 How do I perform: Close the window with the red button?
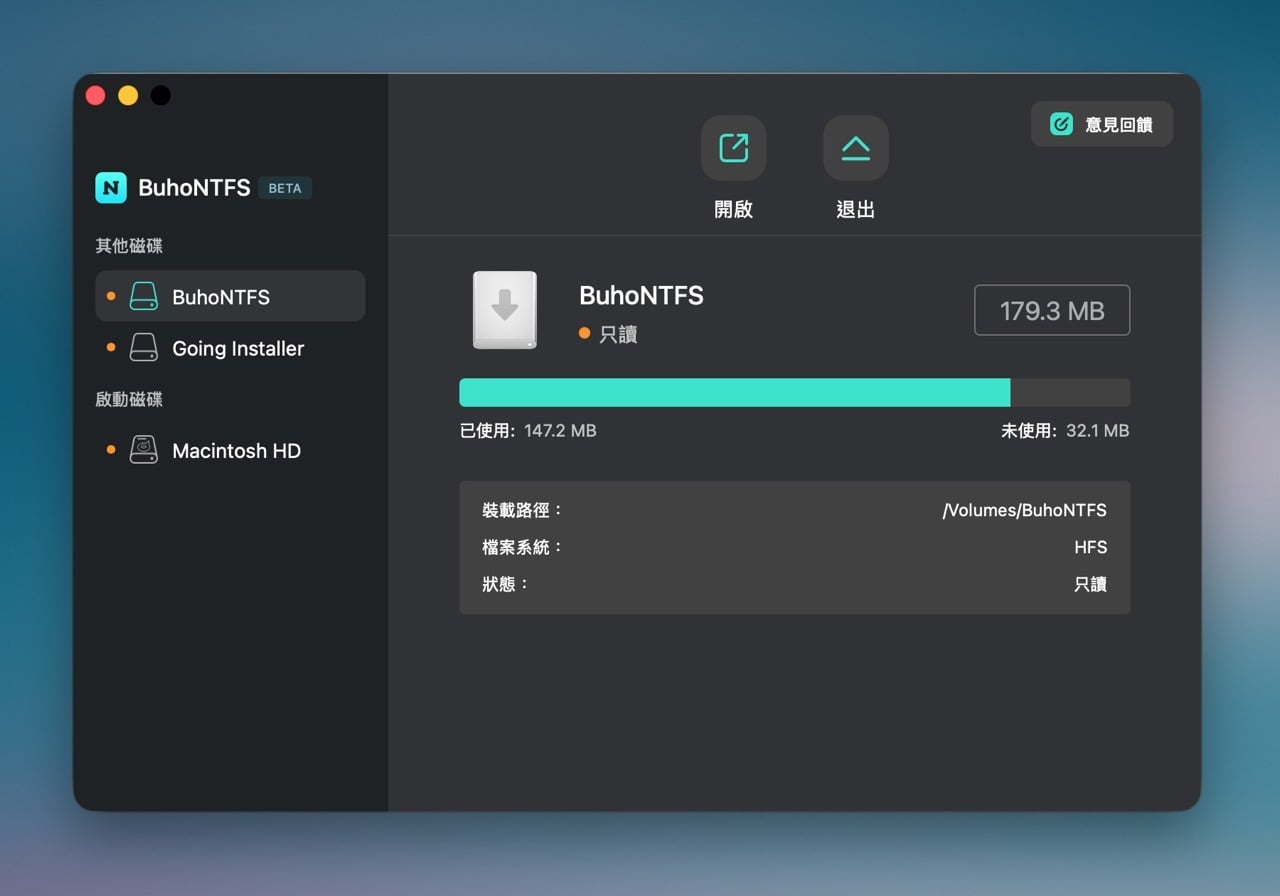tap(96, 95)
